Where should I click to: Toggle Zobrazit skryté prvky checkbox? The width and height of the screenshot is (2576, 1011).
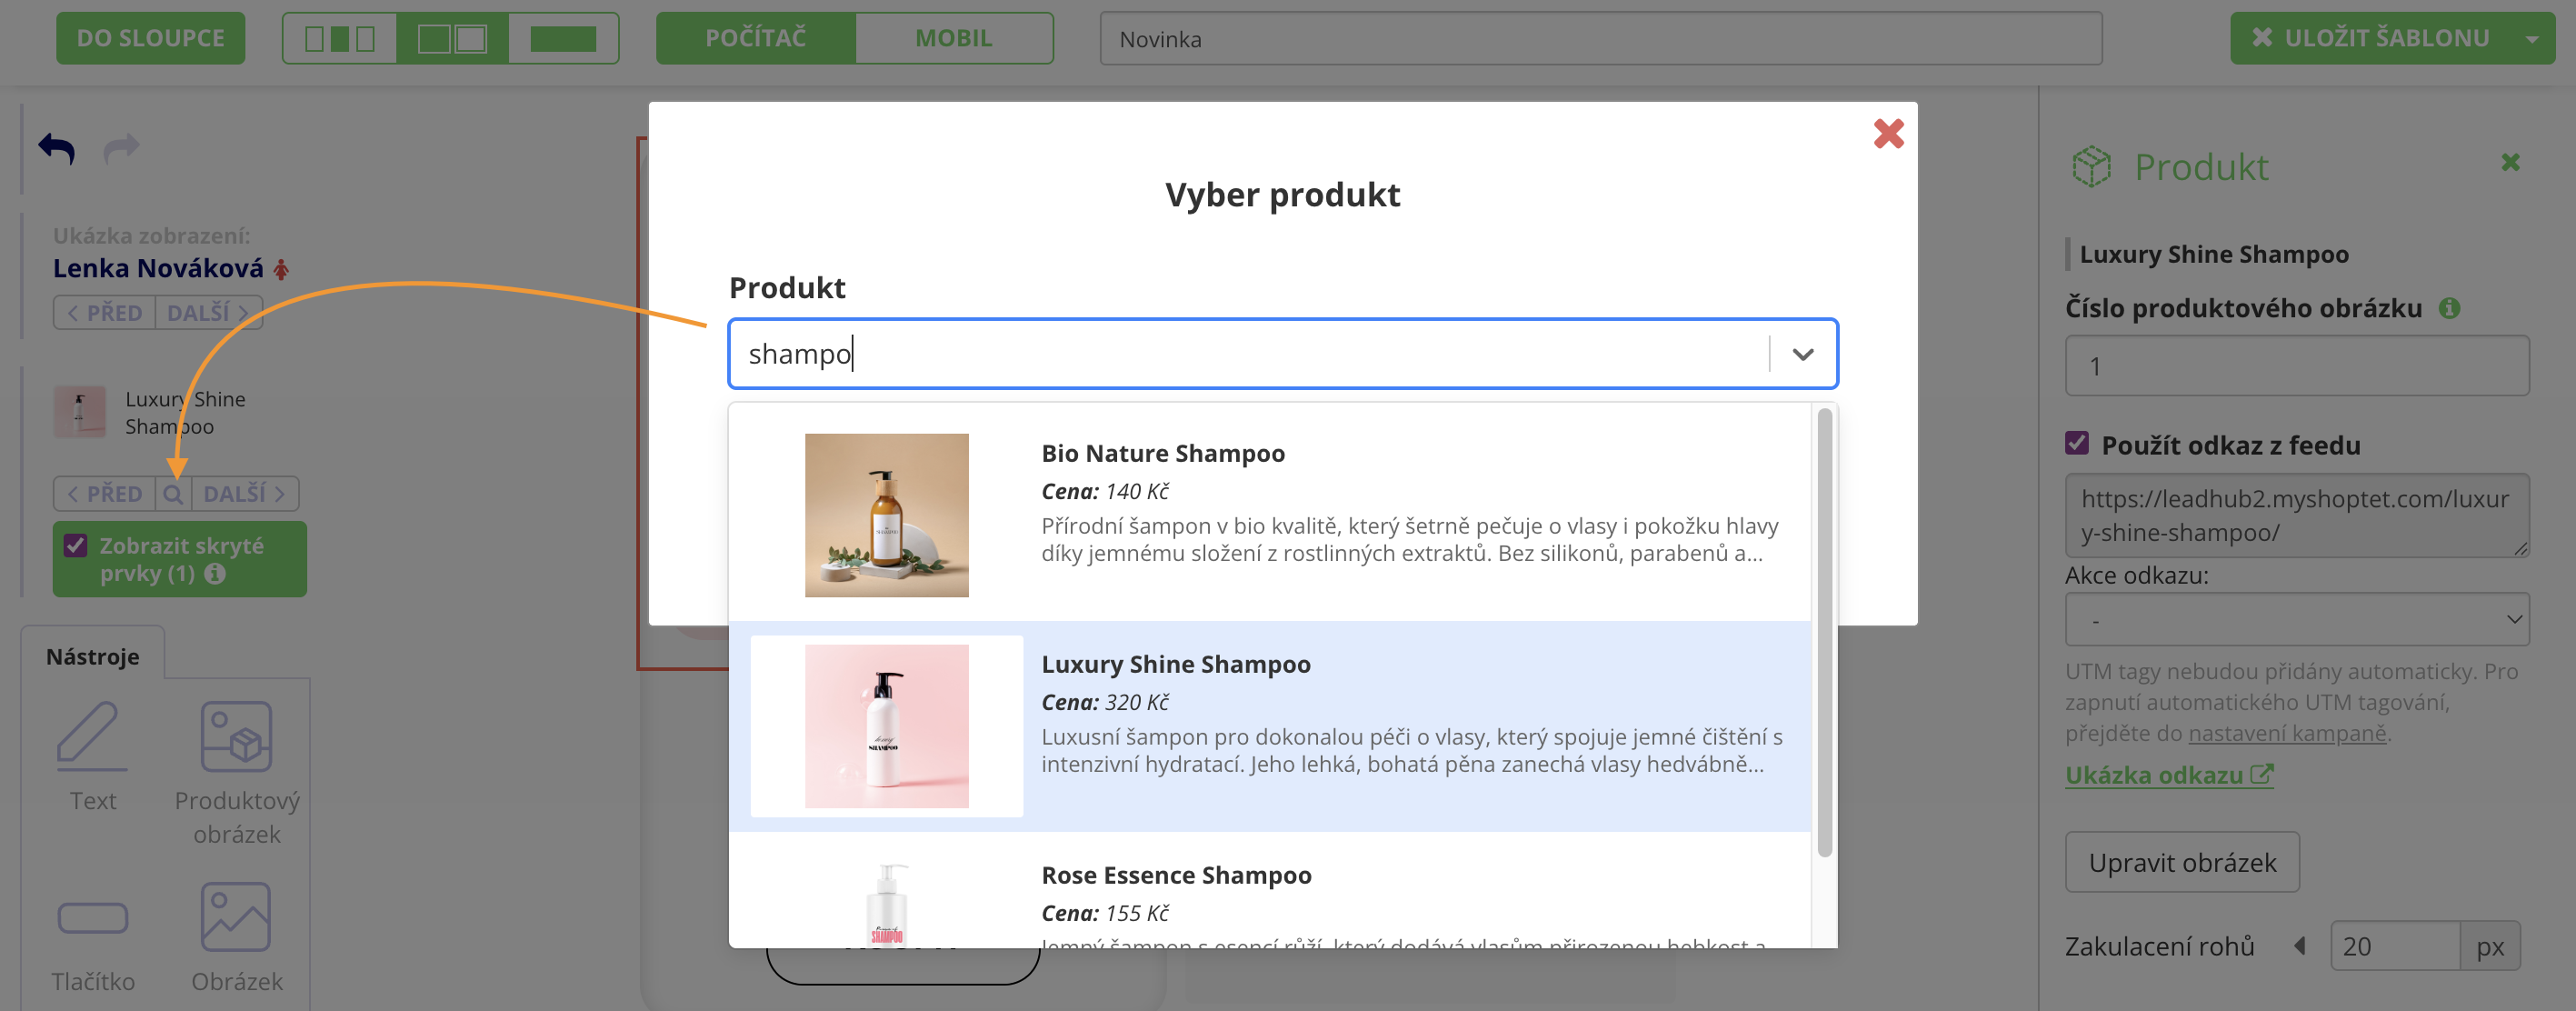coord(76,546)
